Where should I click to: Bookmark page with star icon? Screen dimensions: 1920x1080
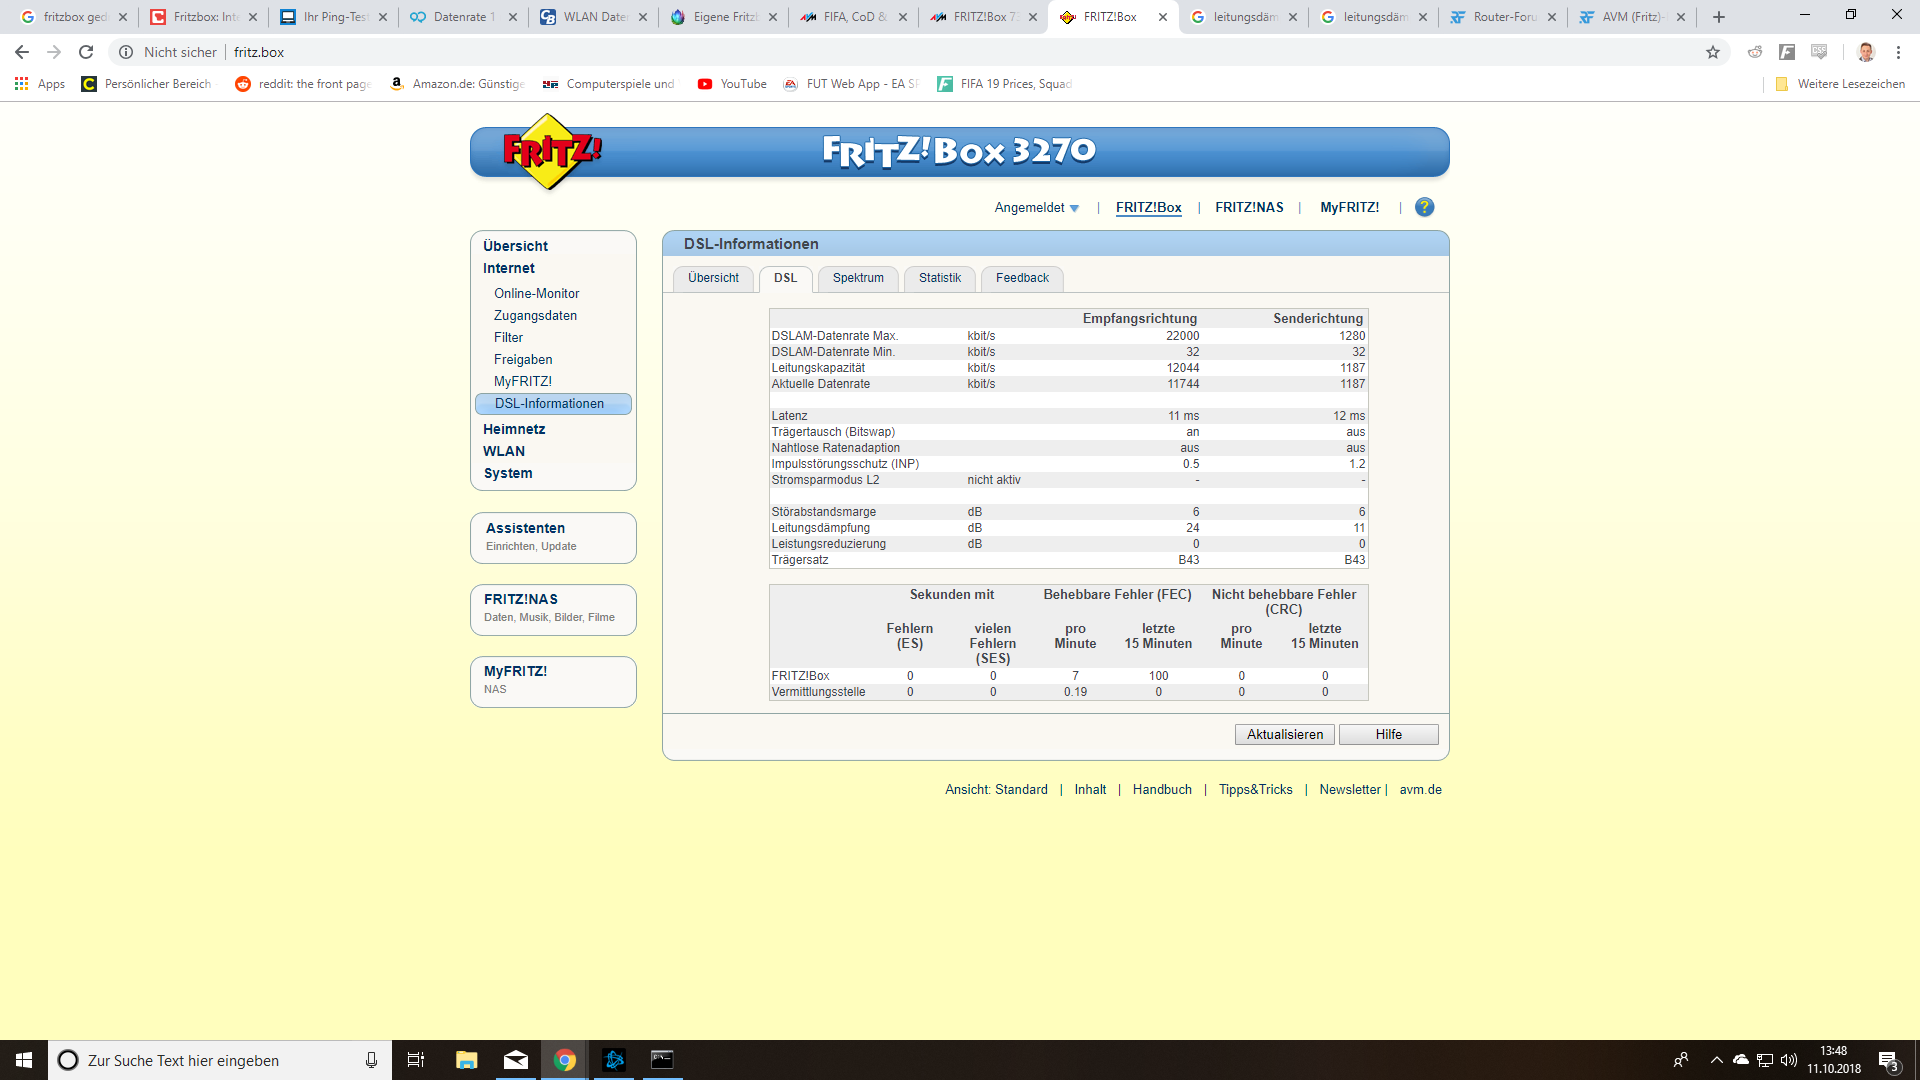coord(1713,52)
